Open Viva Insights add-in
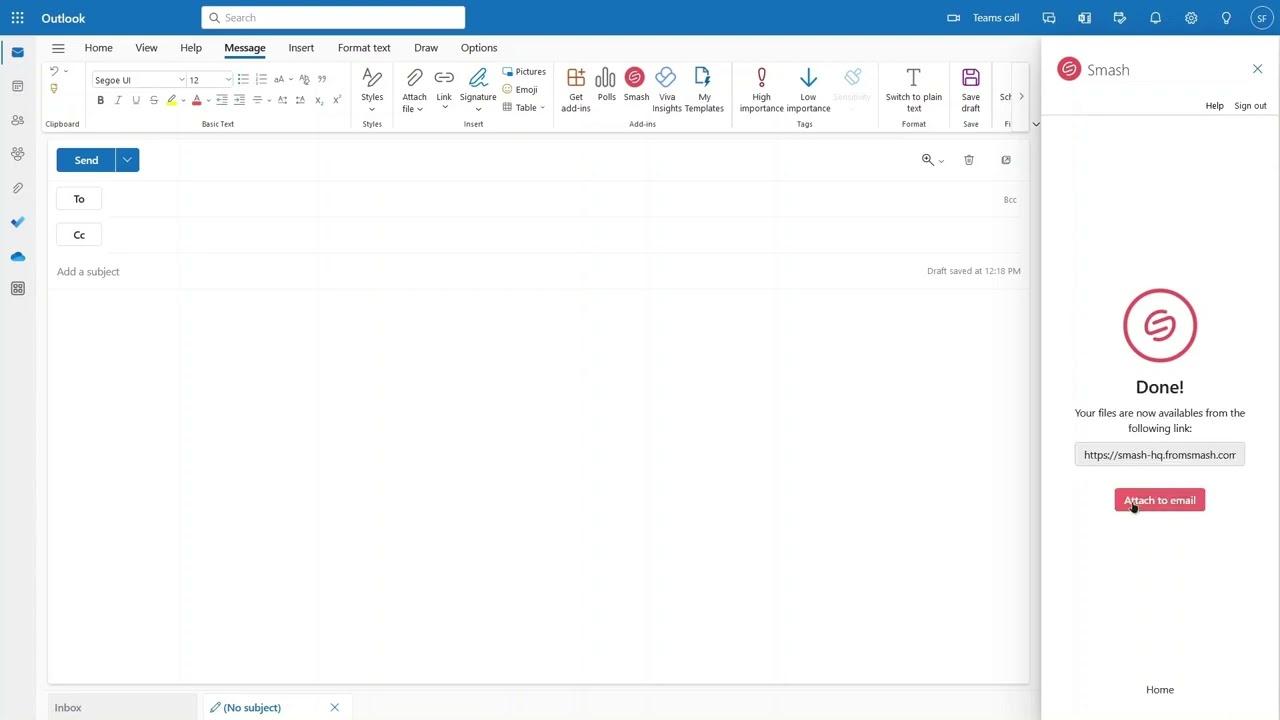The width and height of the screenshot is (1280, 720). (x=666, y=90)
